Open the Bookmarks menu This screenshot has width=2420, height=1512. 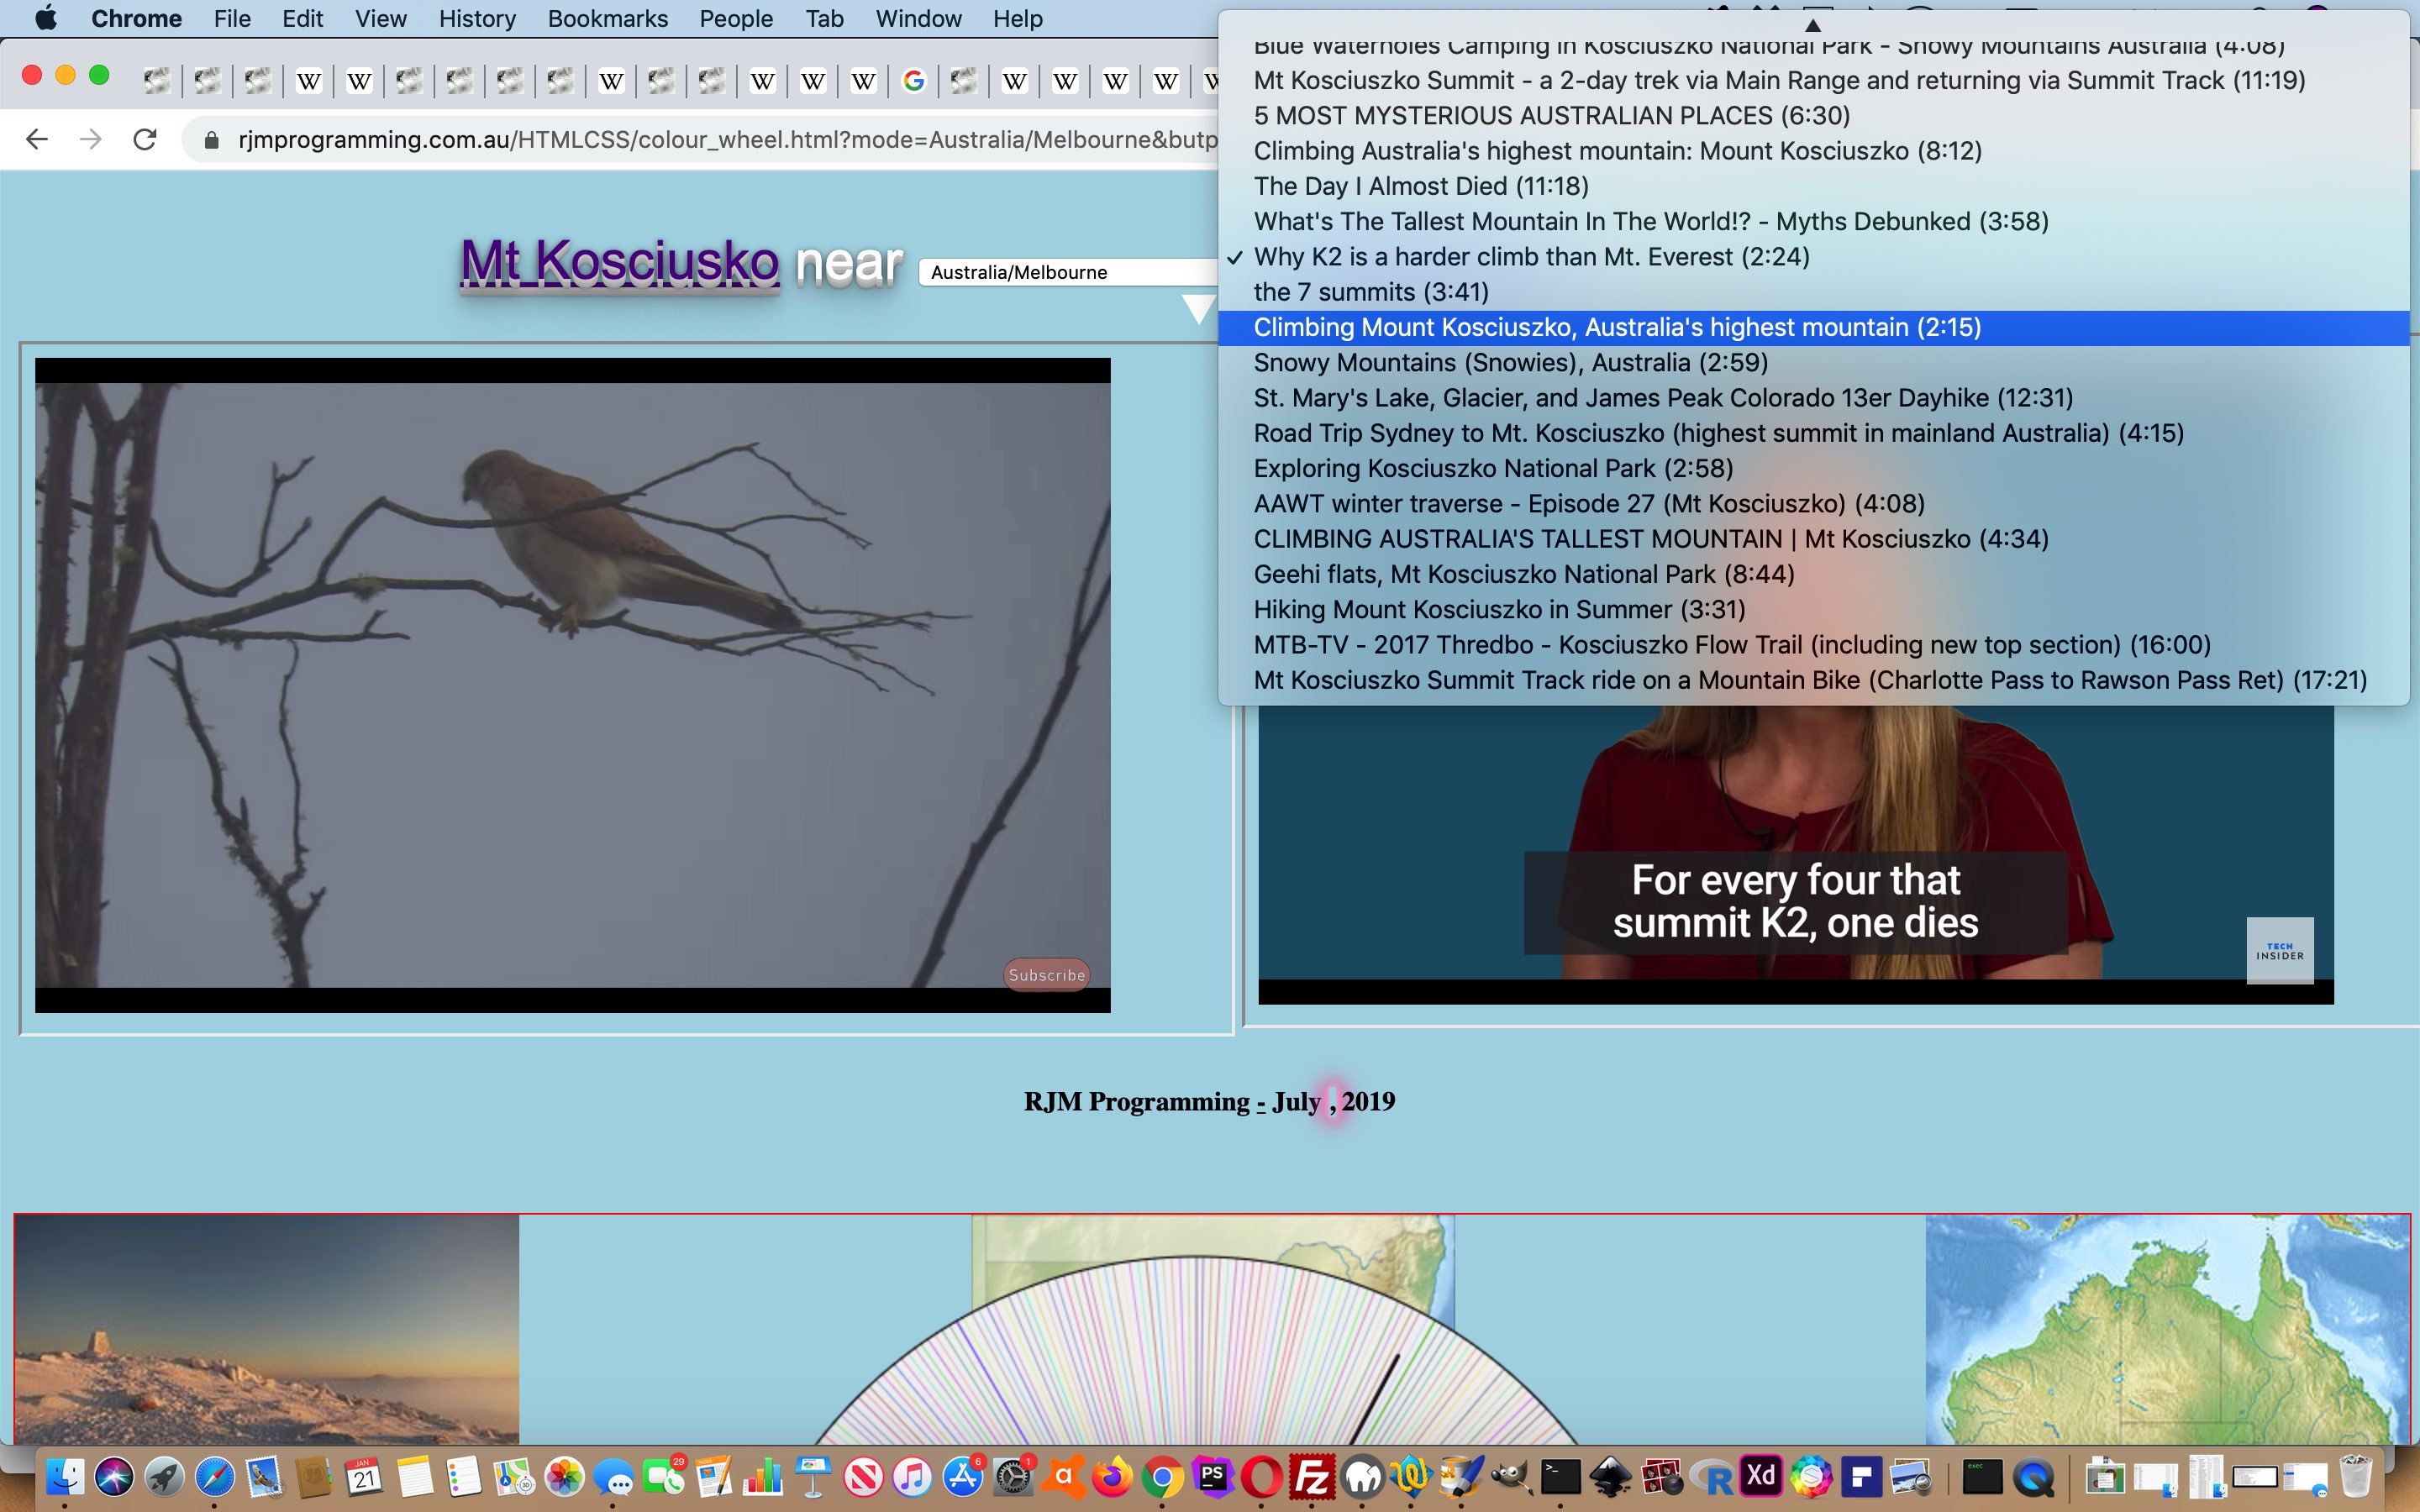[x=607, y=18]
